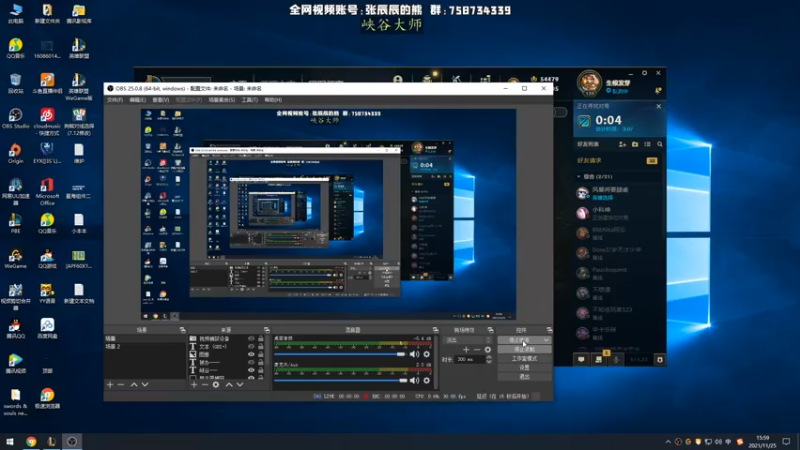Decrease transition duration with down stepper arrow
The height and width of the screenshot is (450, 800).
pyautogui.click(x=489, y=362)
